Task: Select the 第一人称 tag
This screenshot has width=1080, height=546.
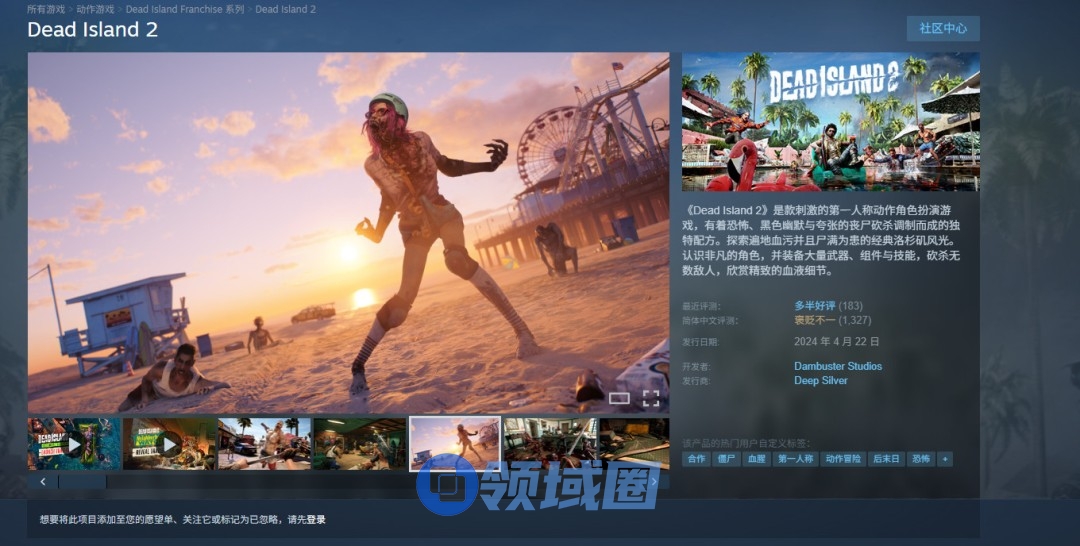Action: 796,459
